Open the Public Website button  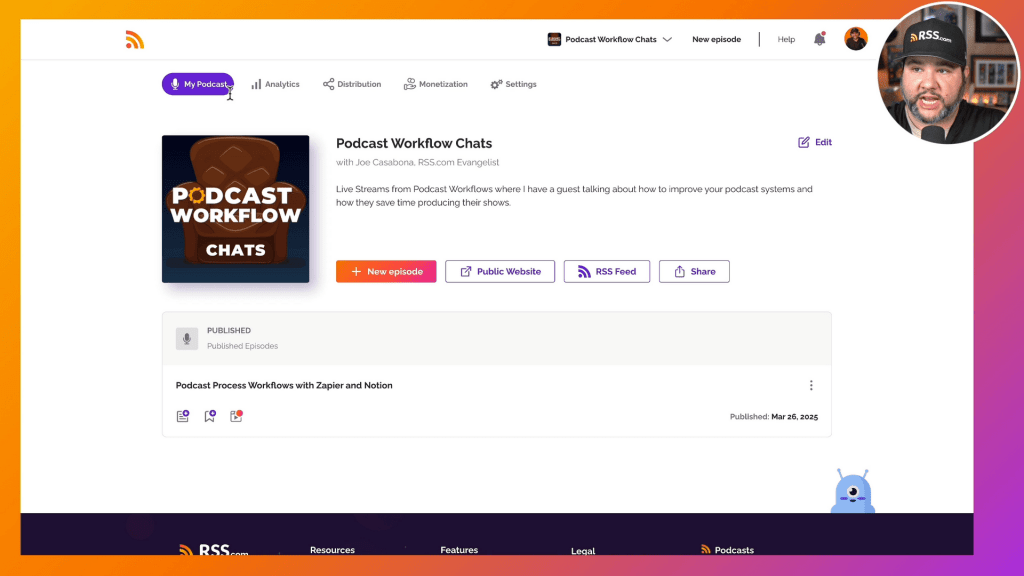500,271
